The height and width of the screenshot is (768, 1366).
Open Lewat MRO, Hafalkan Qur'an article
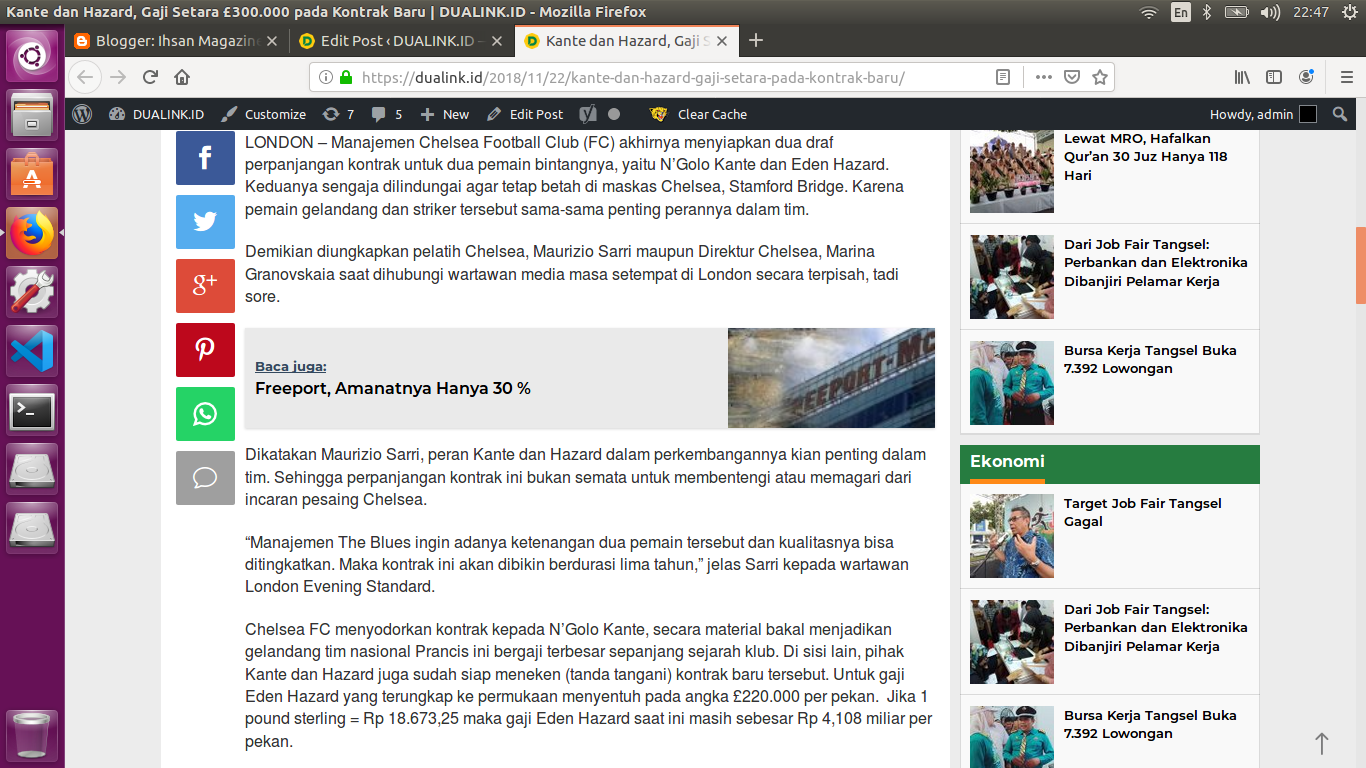pos(1145,157)
